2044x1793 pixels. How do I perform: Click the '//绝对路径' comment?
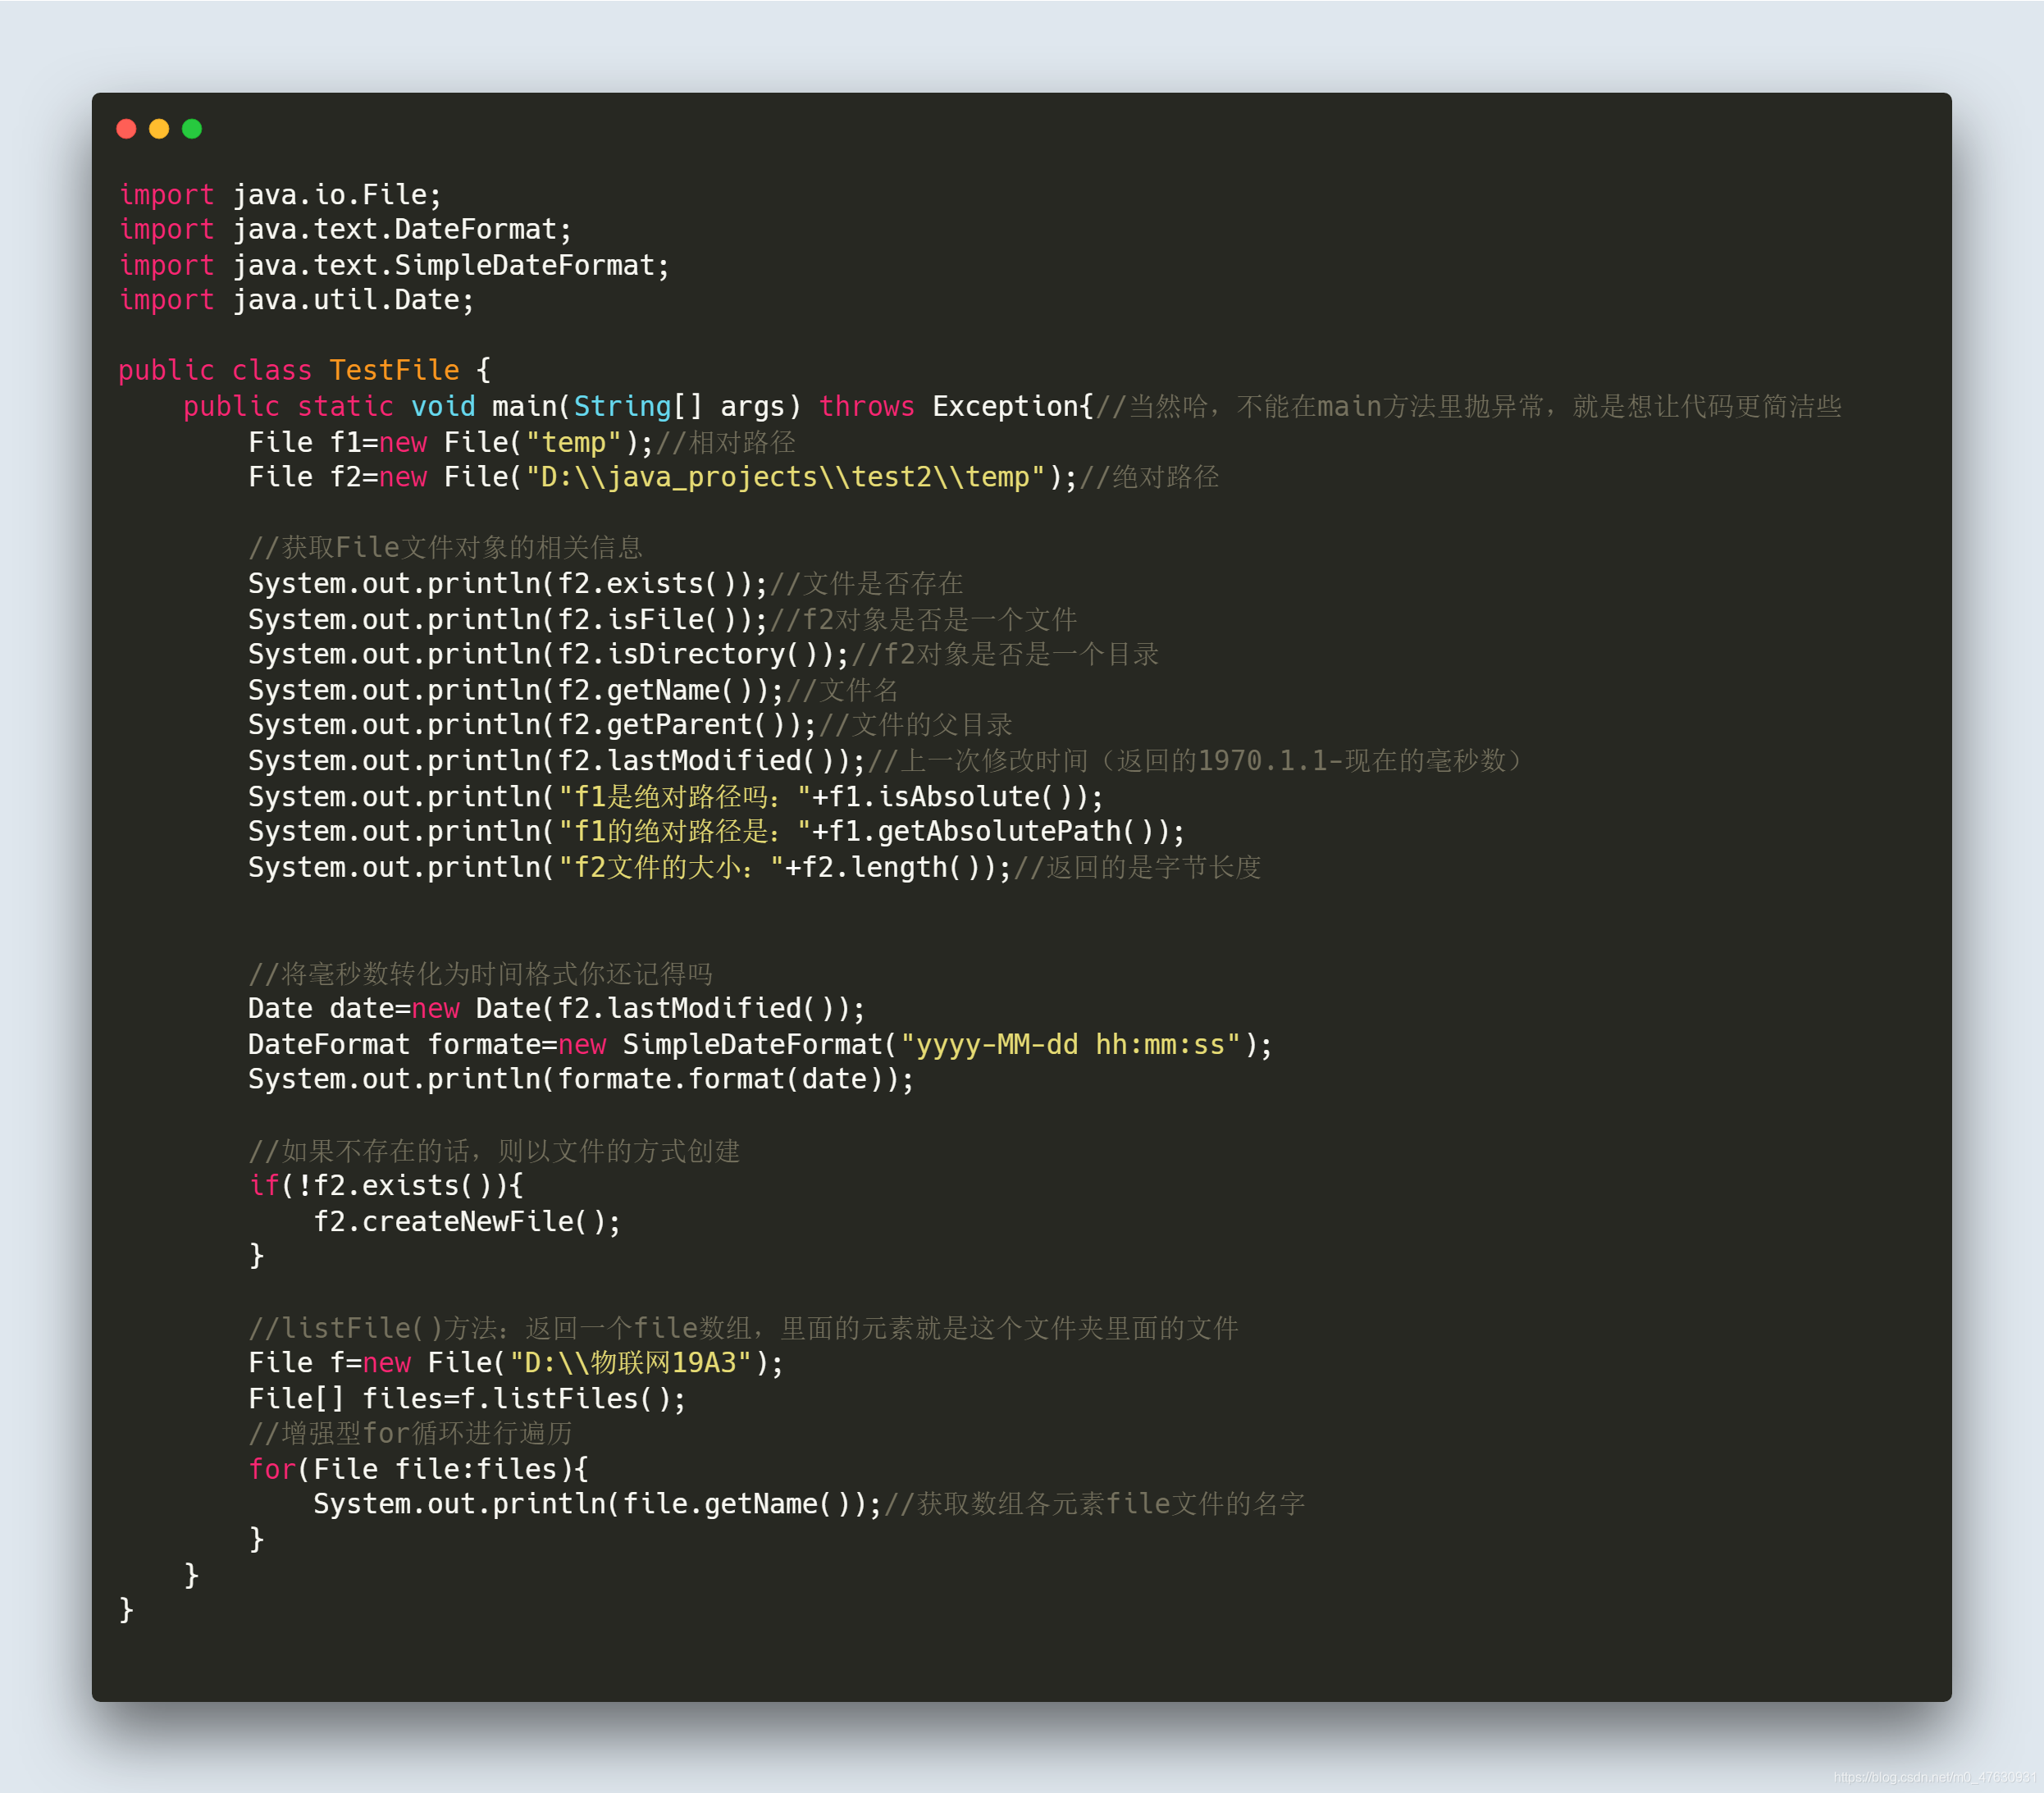(x=1149, y=477)
